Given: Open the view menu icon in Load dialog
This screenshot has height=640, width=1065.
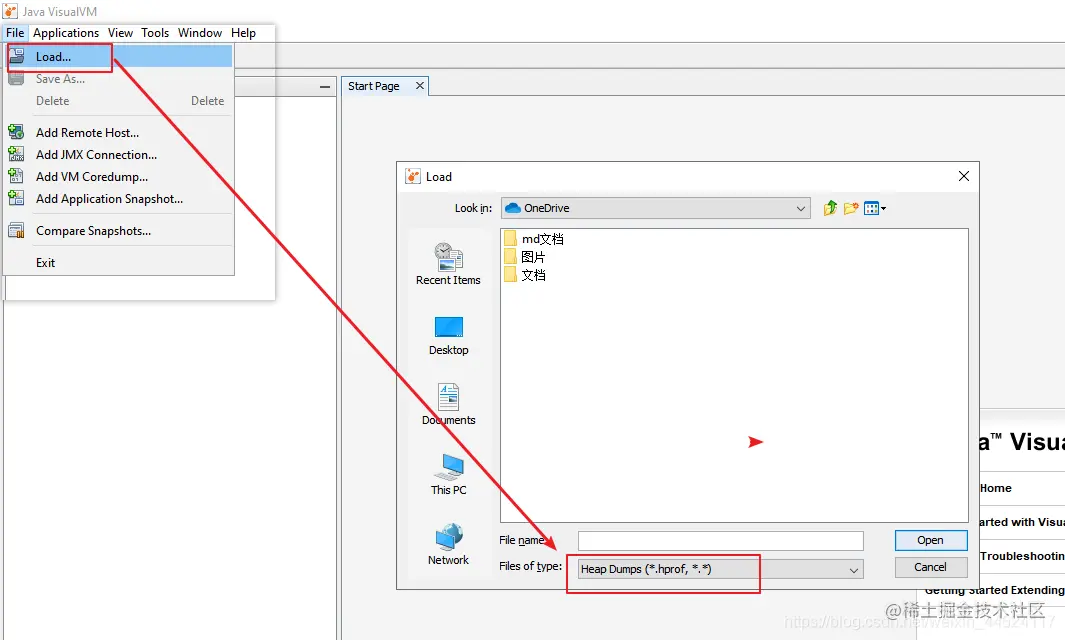Looking at the screenshot, I should tap(875, 208).
